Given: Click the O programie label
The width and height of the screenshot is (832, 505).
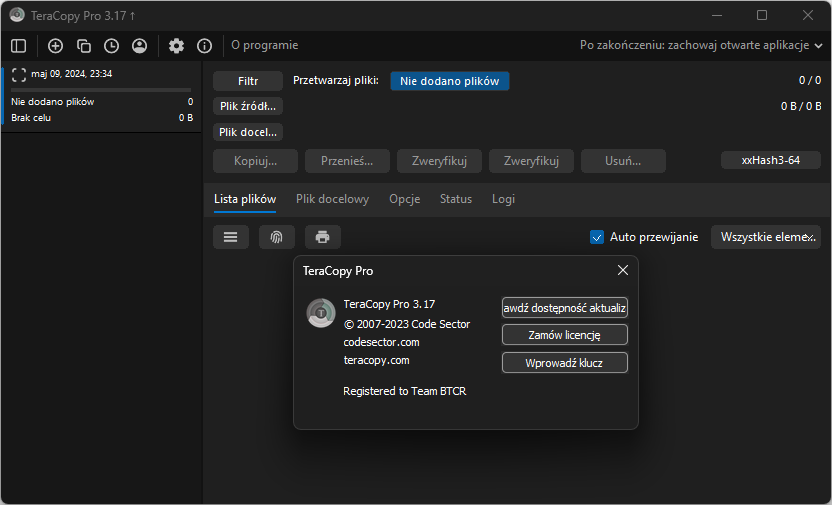Looking at the screenshot, I should coord(264,45).
